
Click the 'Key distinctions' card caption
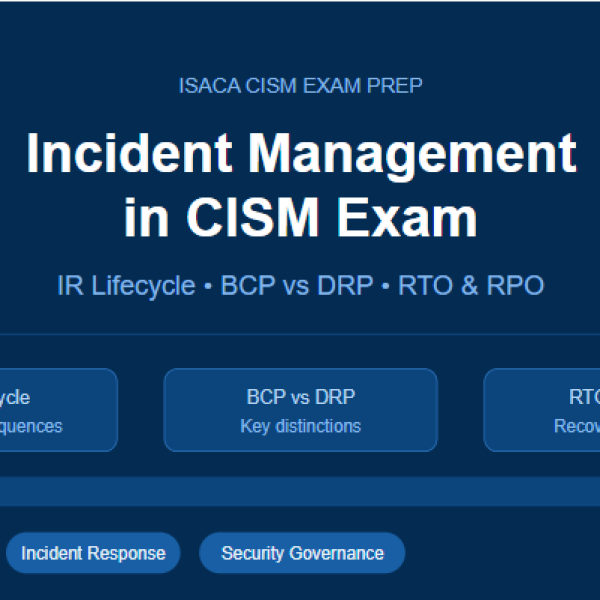coord(300,426)
